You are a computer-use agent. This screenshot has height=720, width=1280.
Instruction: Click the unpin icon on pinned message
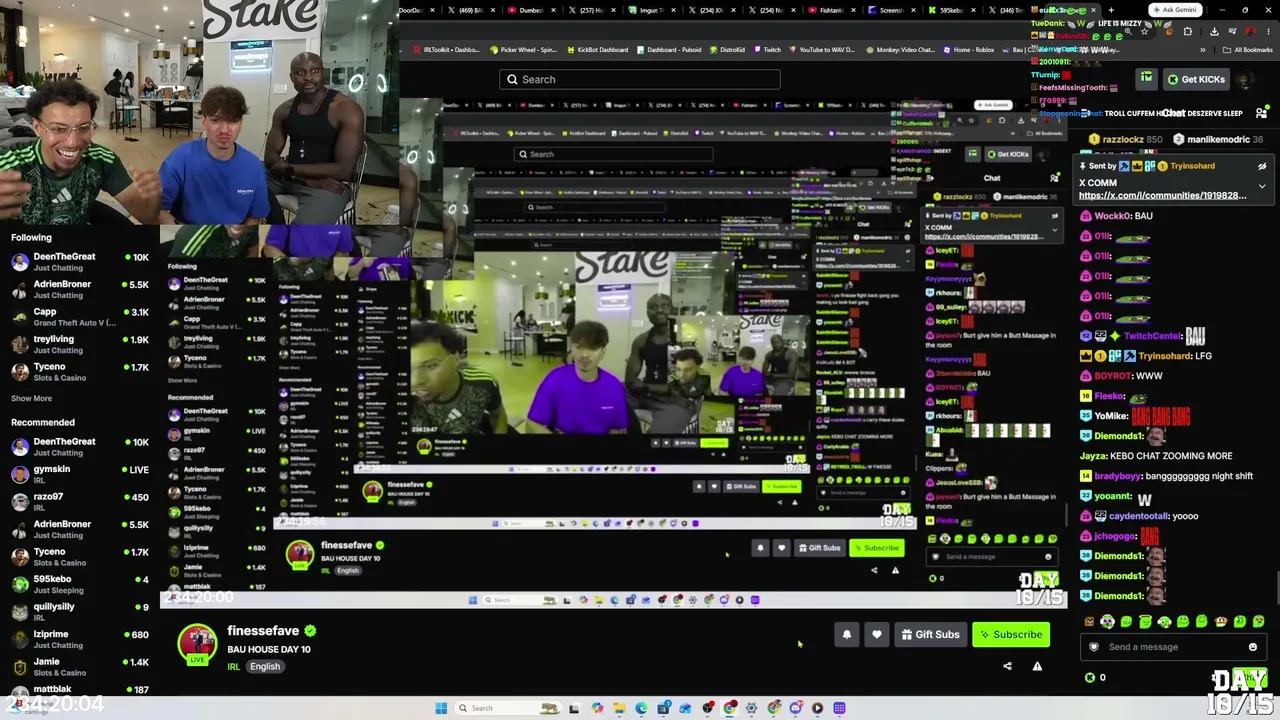1262,166
